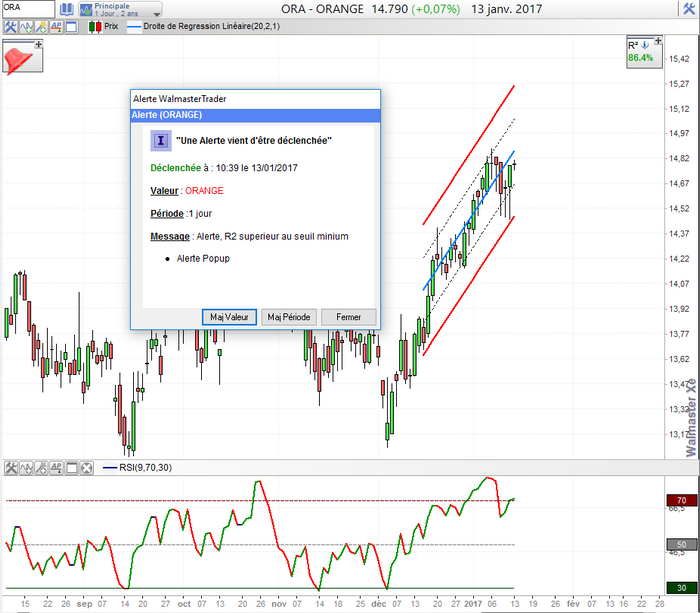Viewport: 700px width, 613px height.
Task: Click the plus handle on R² widget
Action: pyautogui.click(x=658, y=41)
